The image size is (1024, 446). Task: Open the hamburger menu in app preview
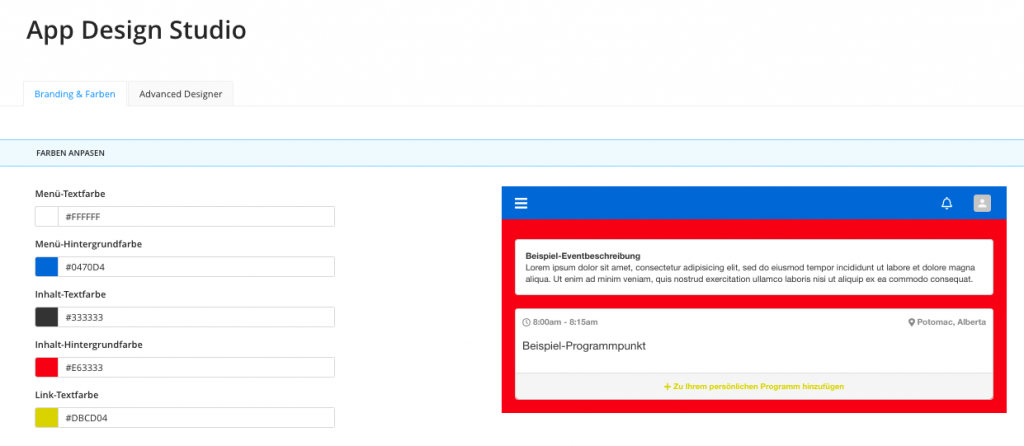(x=520, y=203)
